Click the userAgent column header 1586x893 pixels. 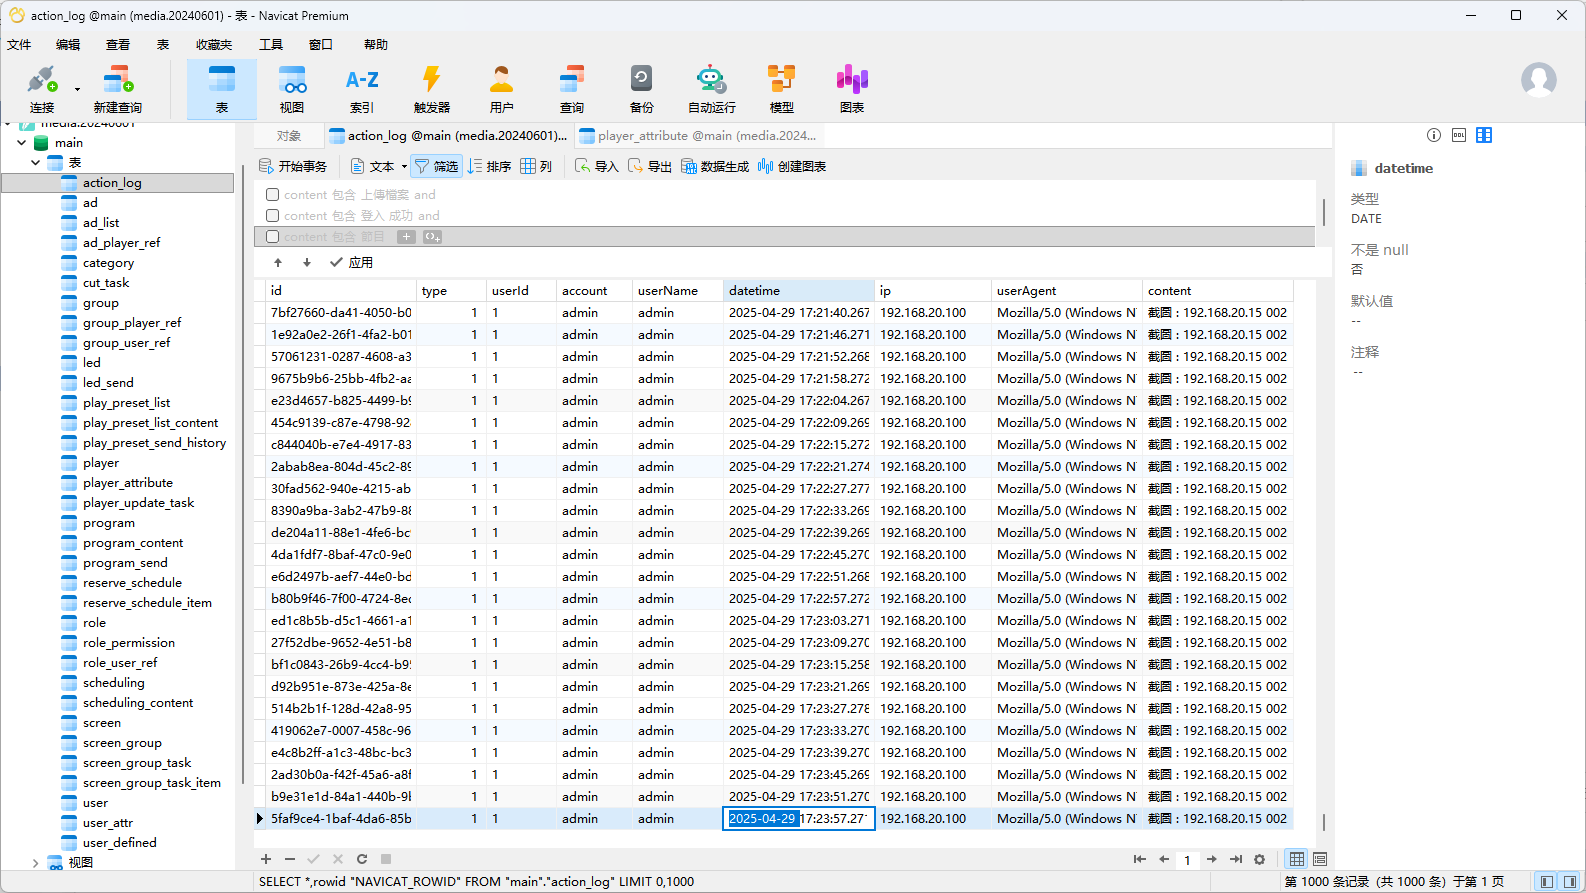1066,290
